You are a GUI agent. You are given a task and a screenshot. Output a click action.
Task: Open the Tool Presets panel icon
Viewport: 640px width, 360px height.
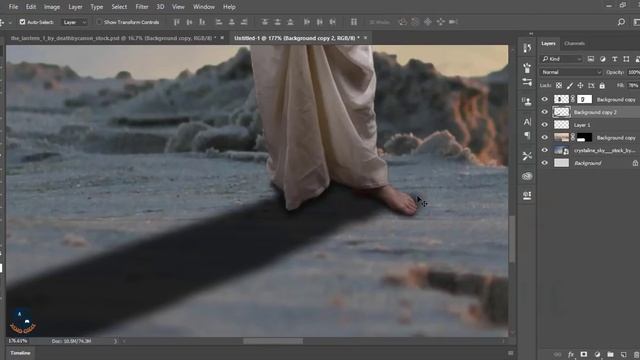(x=527, y=156)
